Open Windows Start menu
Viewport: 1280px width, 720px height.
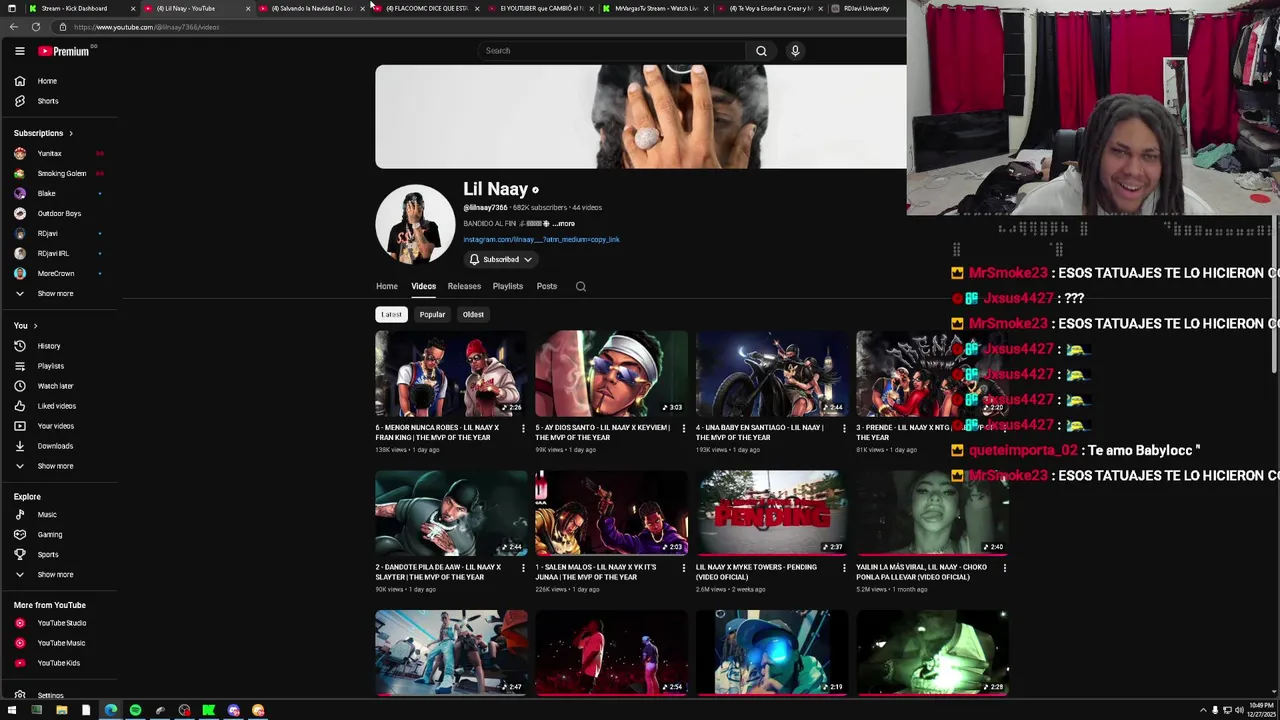tap(11, 710)
